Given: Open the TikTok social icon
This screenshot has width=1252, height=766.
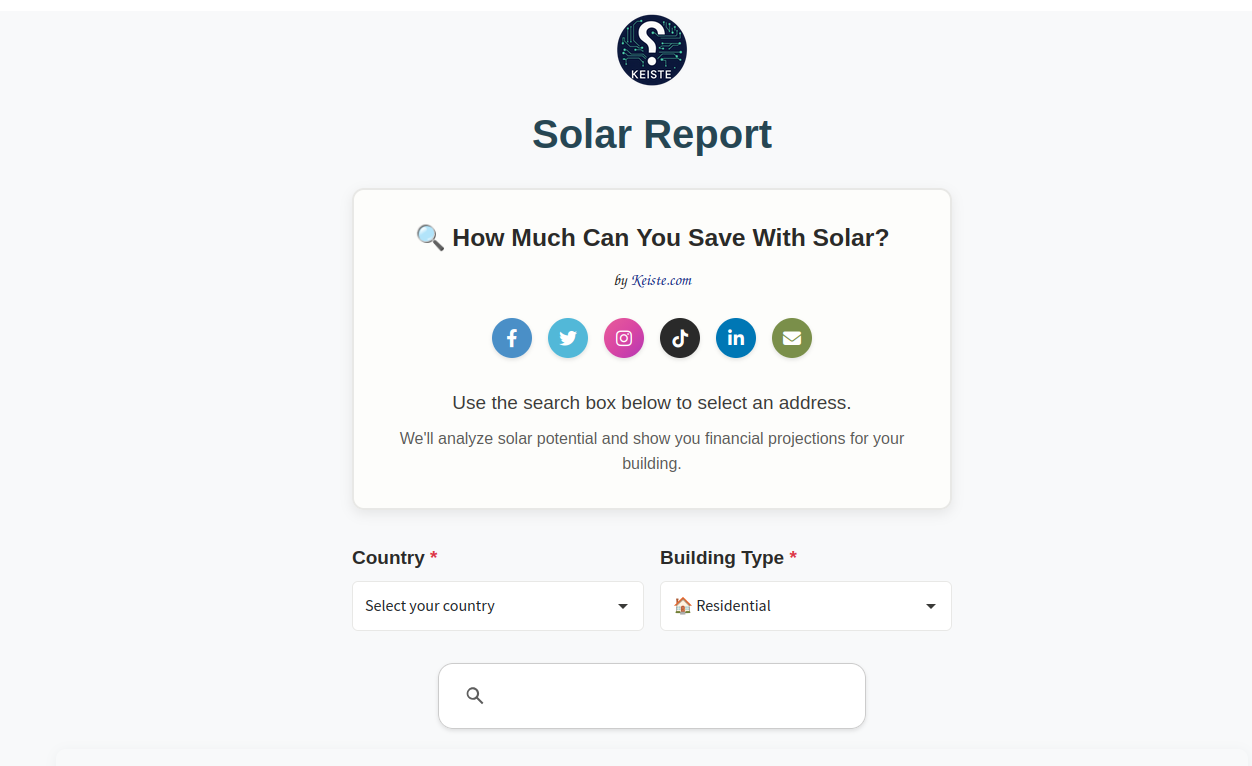Looking at the screenshot, I should point(680,338).
